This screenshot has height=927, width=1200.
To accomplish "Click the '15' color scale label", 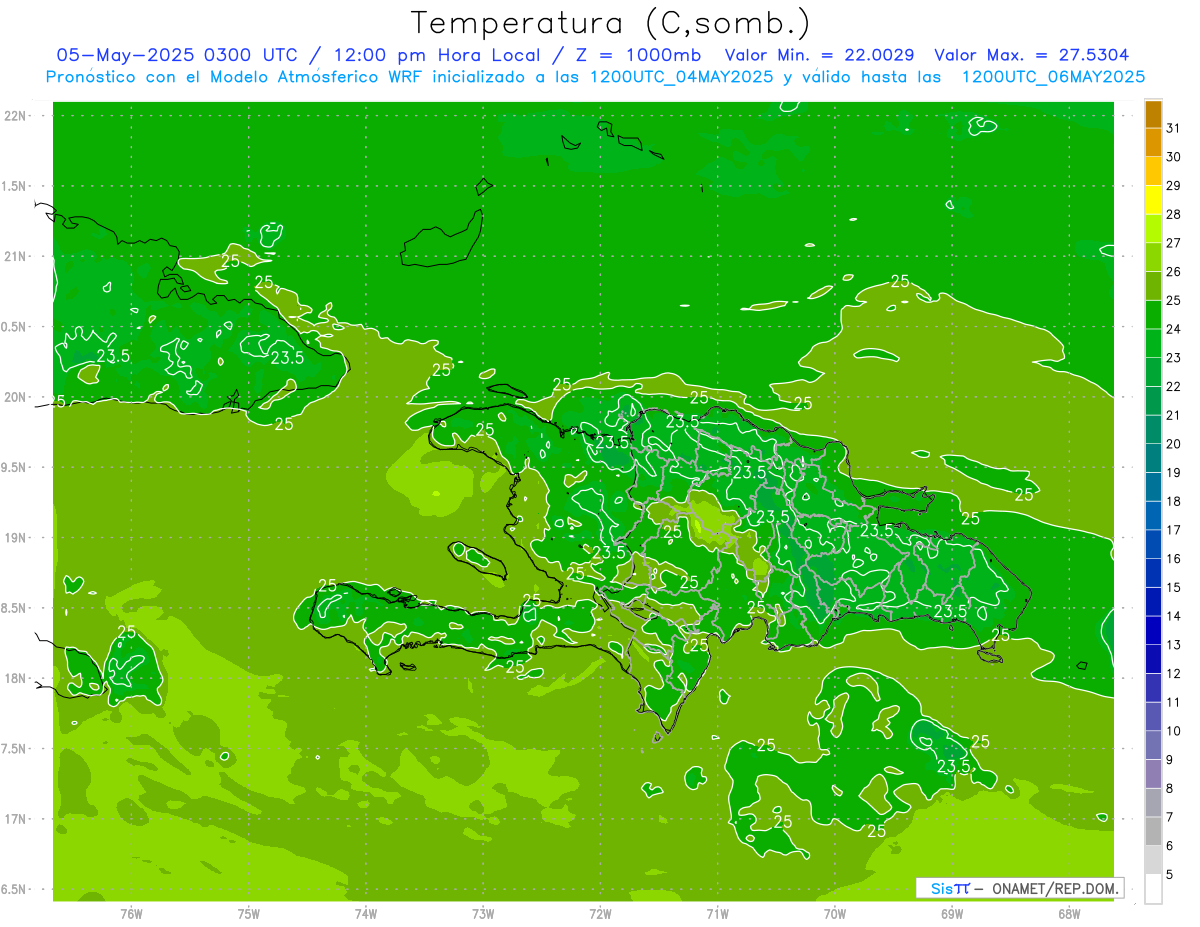I will pyautogui.click(x=1174, y=587).
